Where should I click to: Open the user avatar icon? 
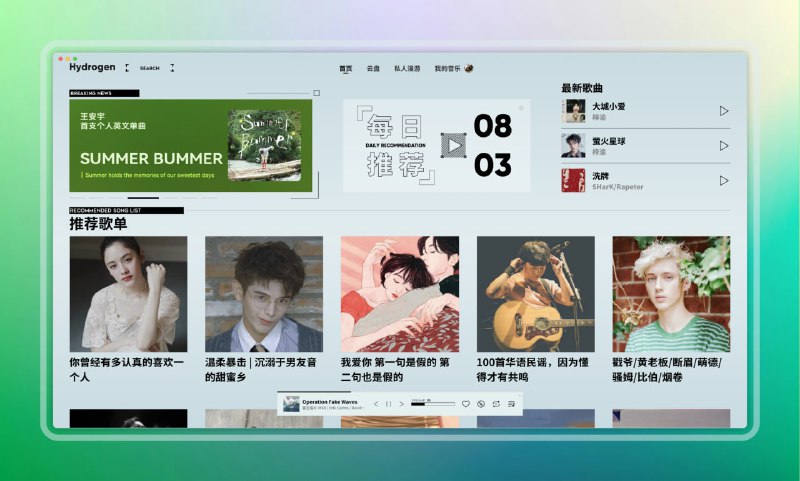point(468,68)
